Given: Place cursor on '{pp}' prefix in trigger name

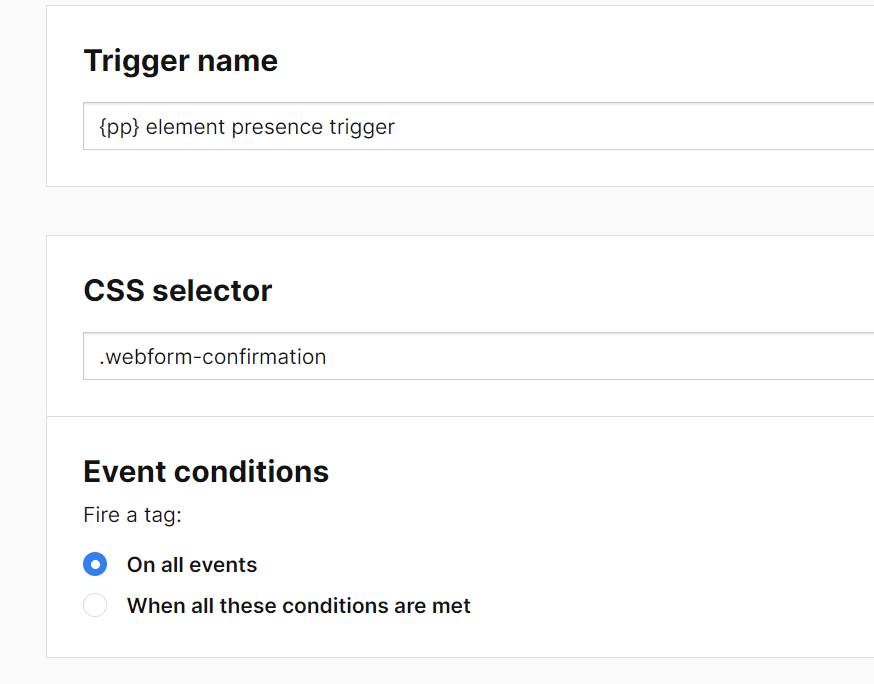Looking at the screenshot, I should point(119,127).
